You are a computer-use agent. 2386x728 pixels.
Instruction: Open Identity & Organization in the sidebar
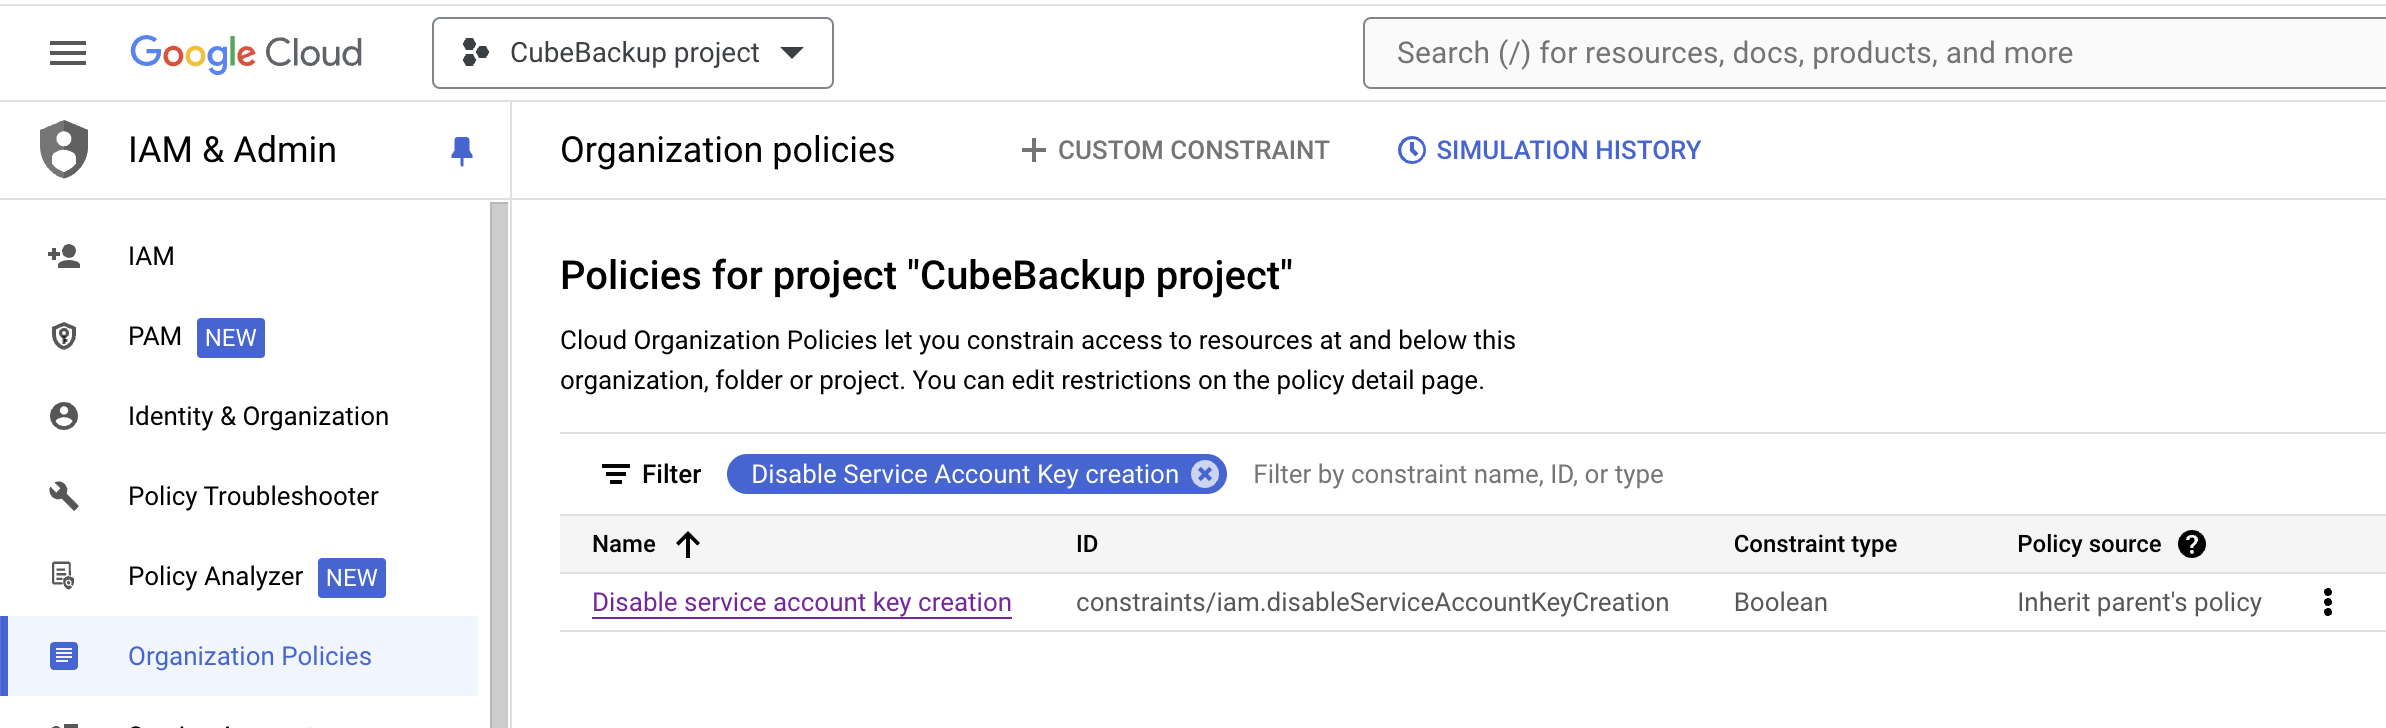pyautogui.click(x=258, y=416)
